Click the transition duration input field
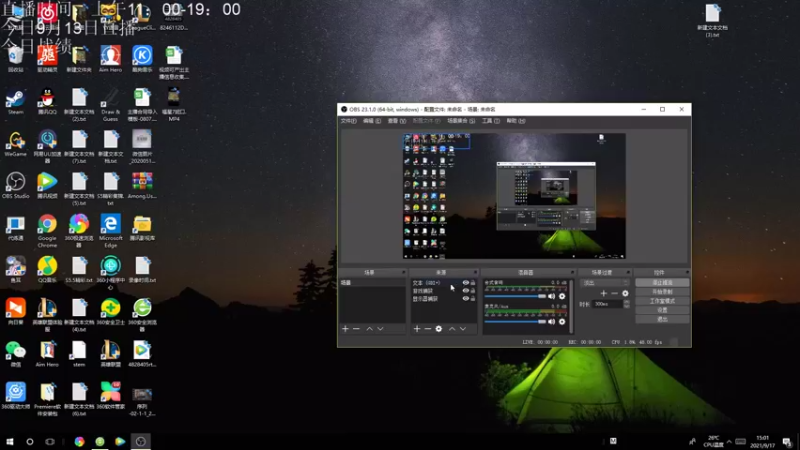This screenshot has height=450, width=800. [608, 304]
